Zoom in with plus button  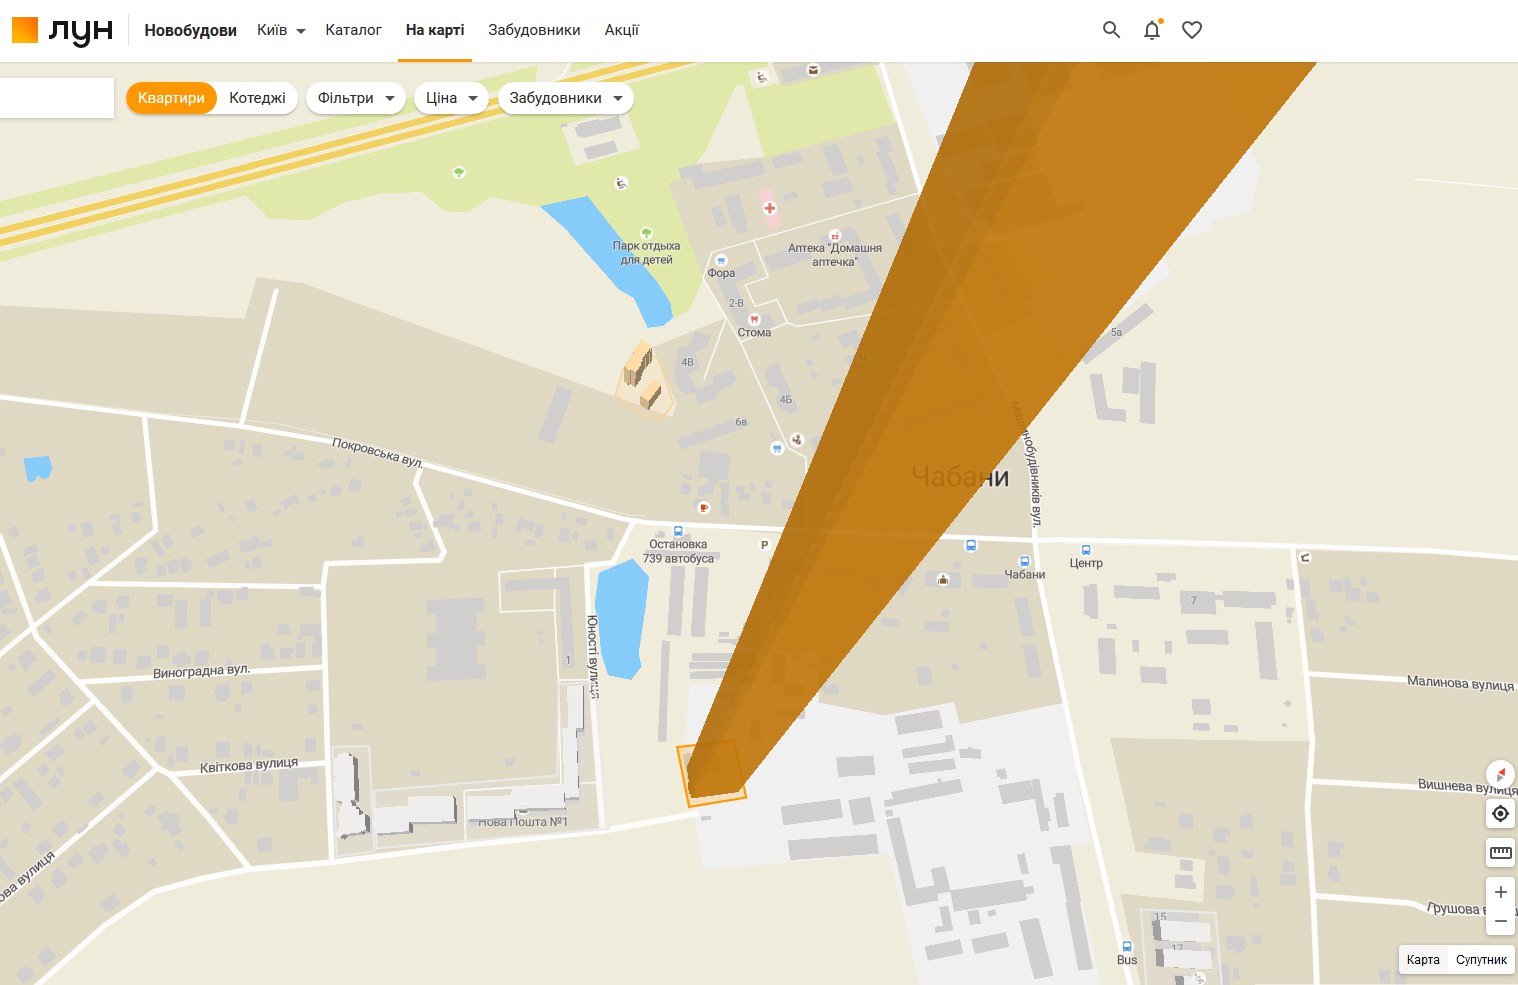(1500, 892)
